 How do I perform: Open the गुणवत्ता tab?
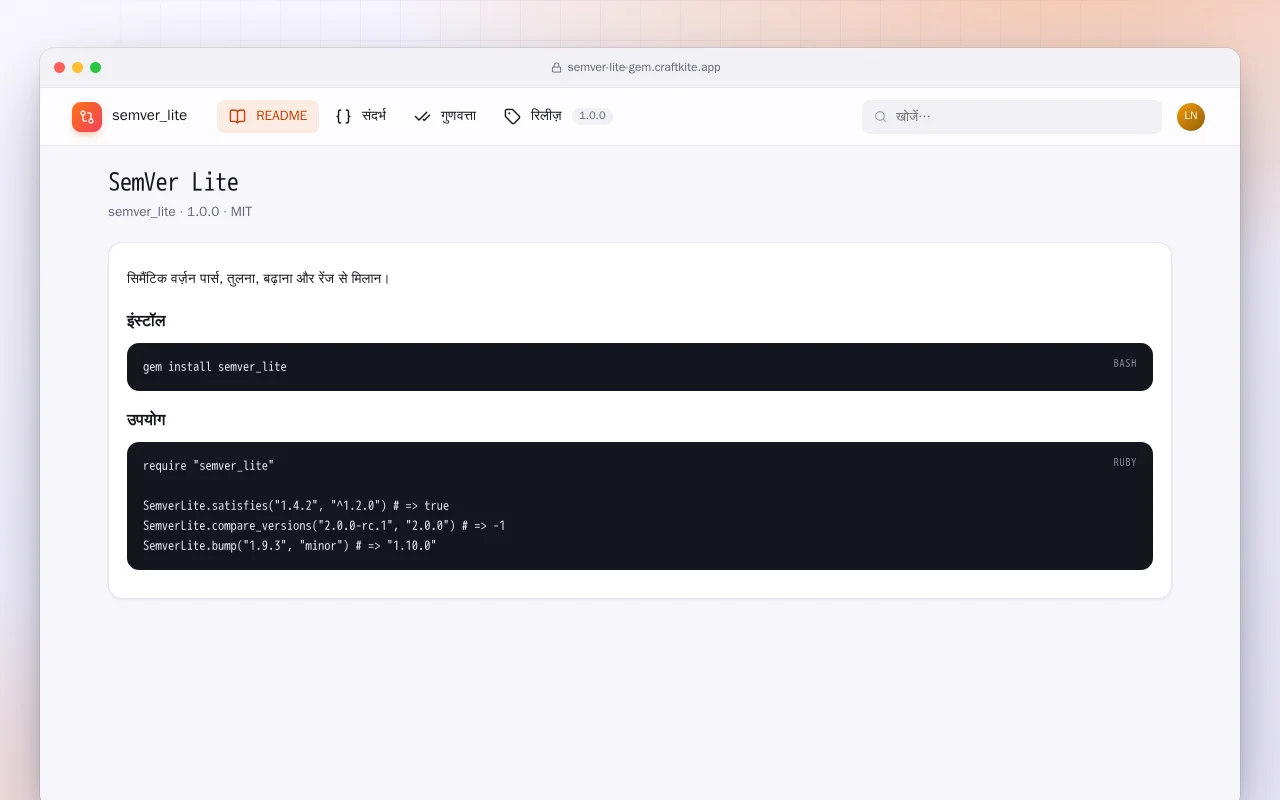[x=445, y=116]
